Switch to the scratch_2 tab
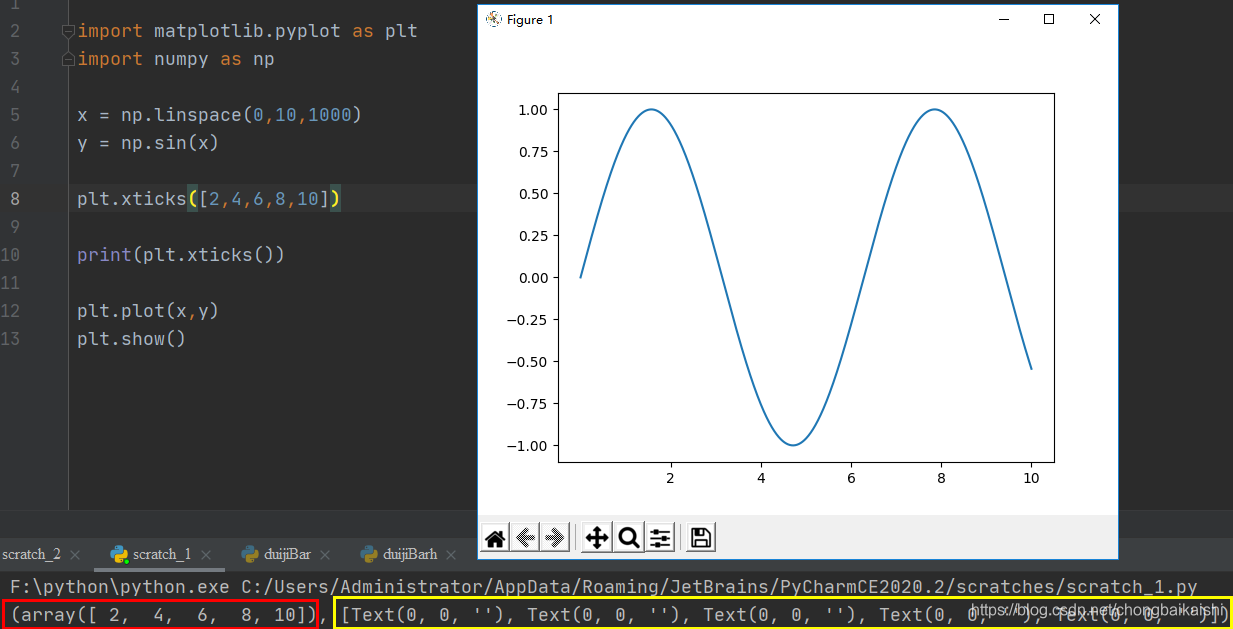The height and width of the screenshot is (629, 1233). 31,554
